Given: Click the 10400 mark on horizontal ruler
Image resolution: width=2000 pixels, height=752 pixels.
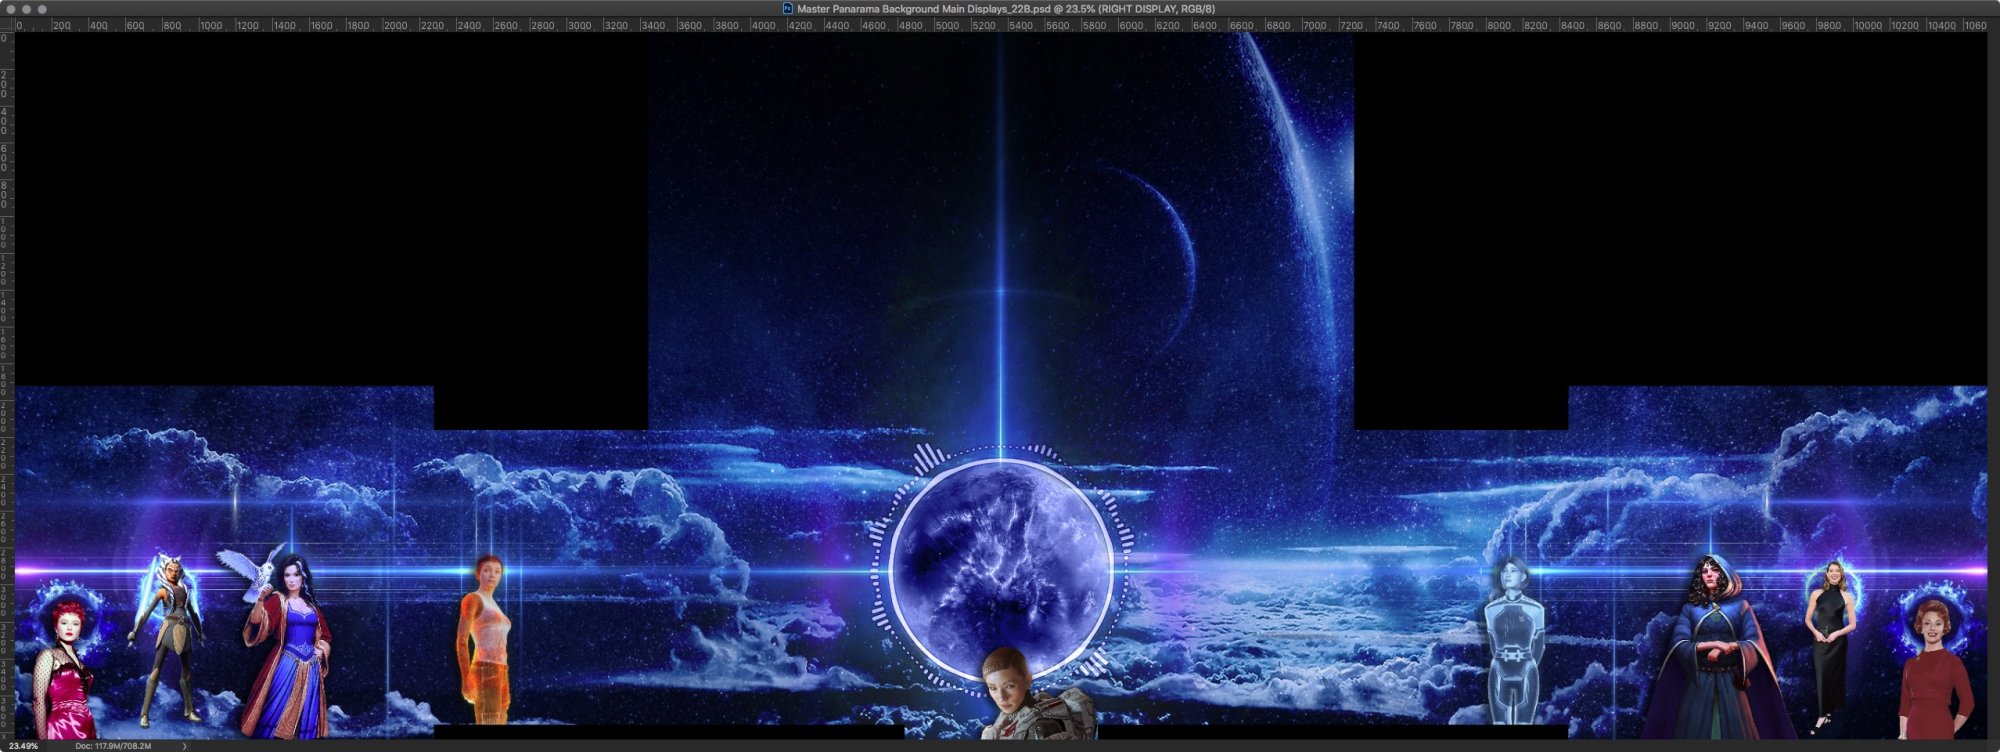Looking at the screenshot, I should 1942,25.
